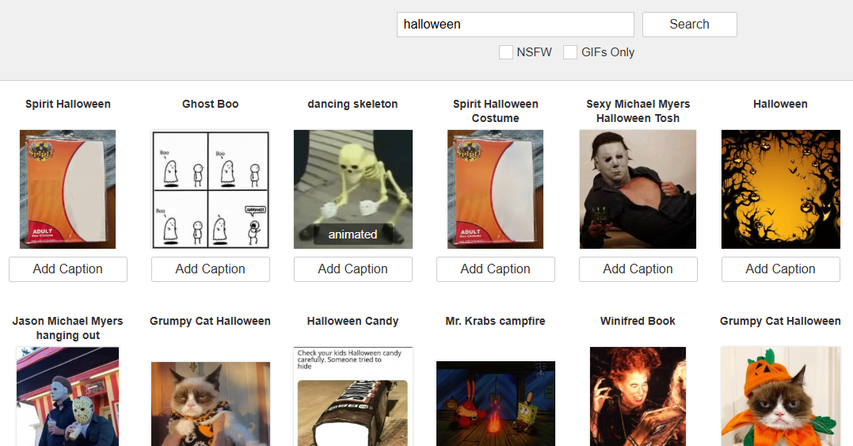Select the Jason and Michael Myers thumbnail
This screenshot has height=446, width=853.
point(68,397)
